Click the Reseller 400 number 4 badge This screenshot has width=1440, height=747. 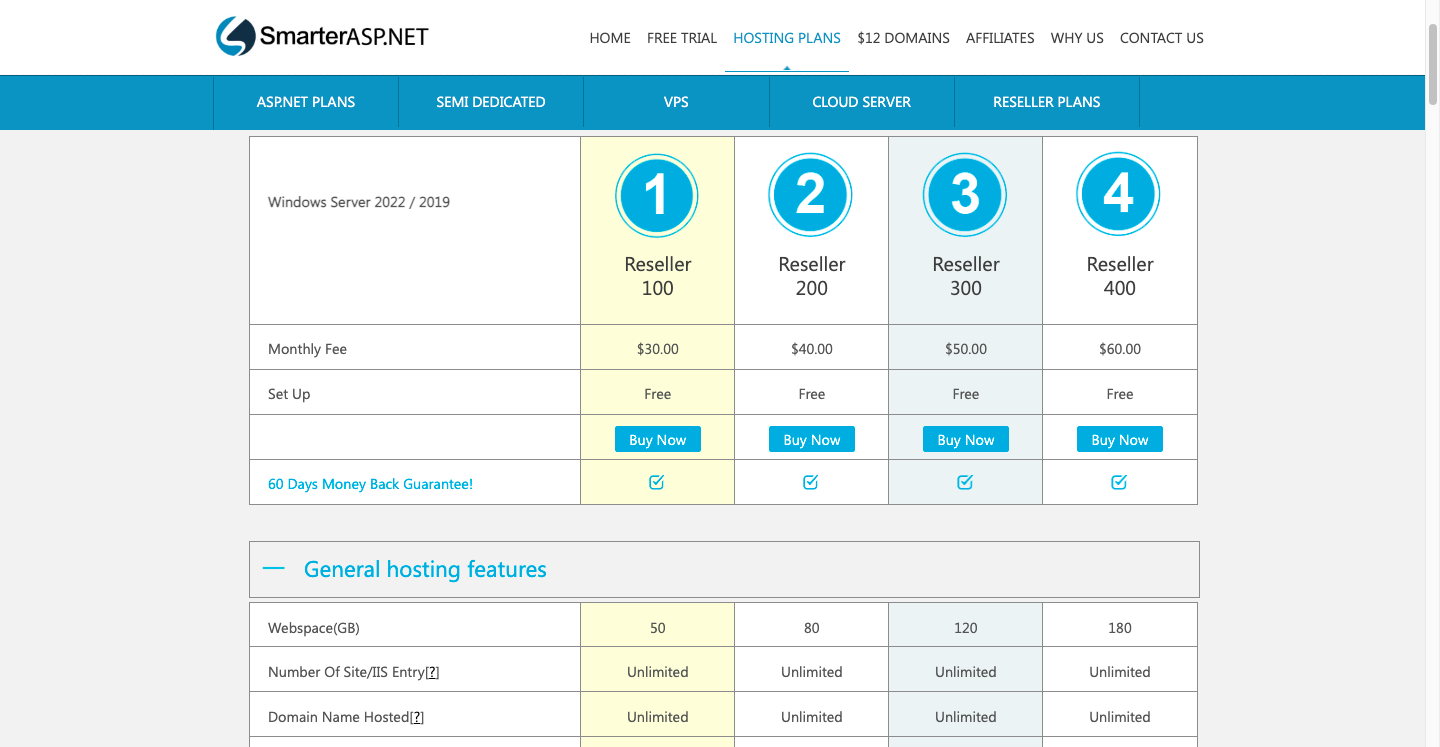coord(1119,195)
